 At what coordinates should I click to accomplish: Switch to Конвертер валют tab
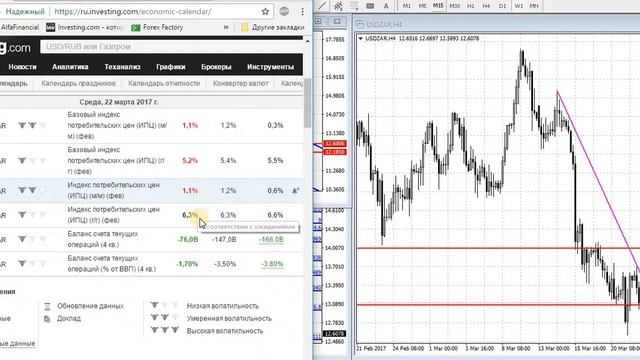pos(241,83)
